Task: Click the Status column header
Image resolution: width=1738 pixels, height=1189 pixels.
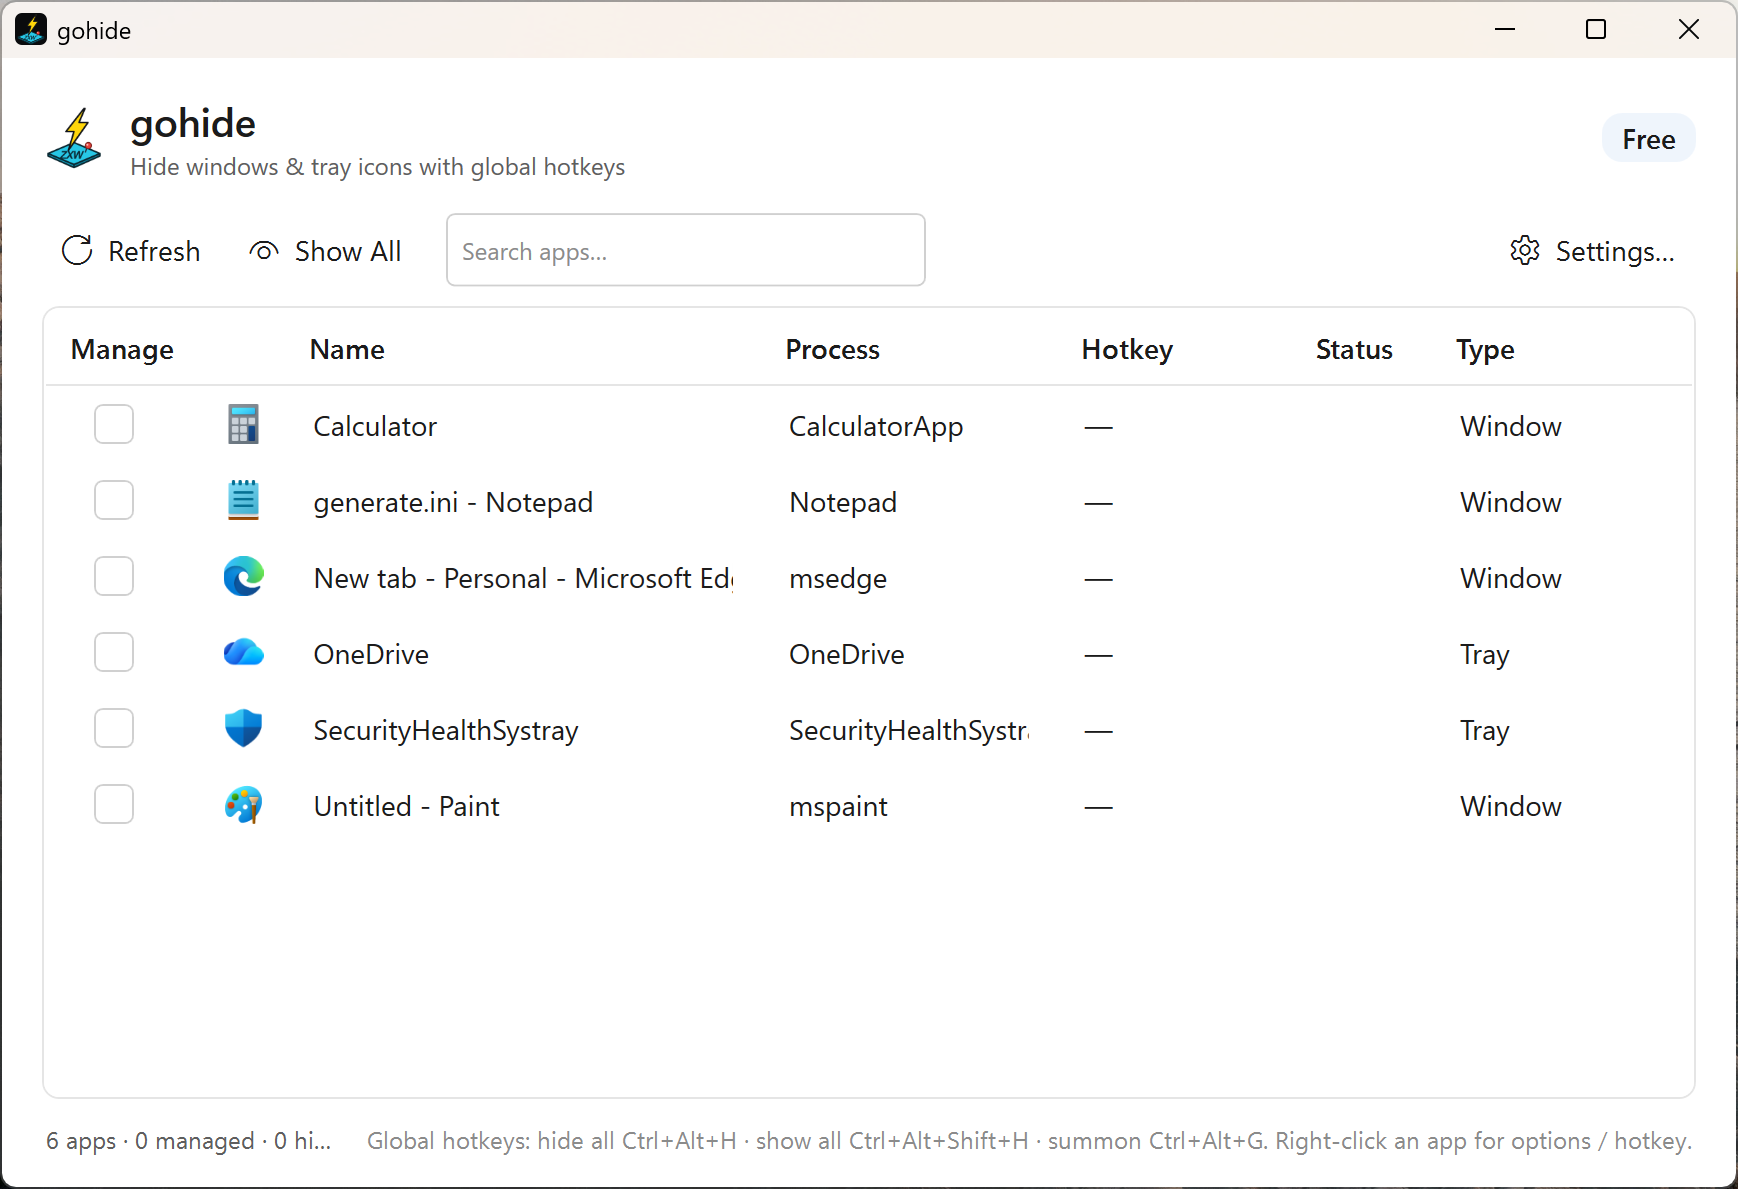Action: (1354, 349)
